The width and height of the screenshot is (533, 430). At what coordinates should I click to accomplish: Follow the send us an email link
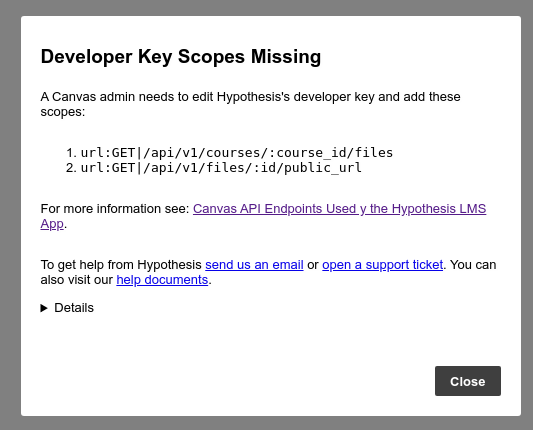point(254,265)
